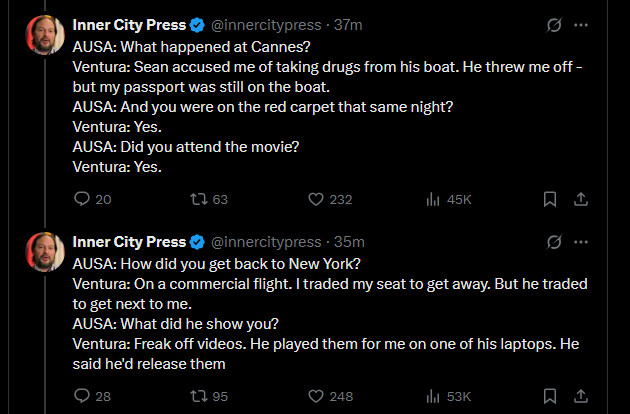Bookmark the first Inner City Press tweet
630x414 pixels.
click(x=549, y=199)
